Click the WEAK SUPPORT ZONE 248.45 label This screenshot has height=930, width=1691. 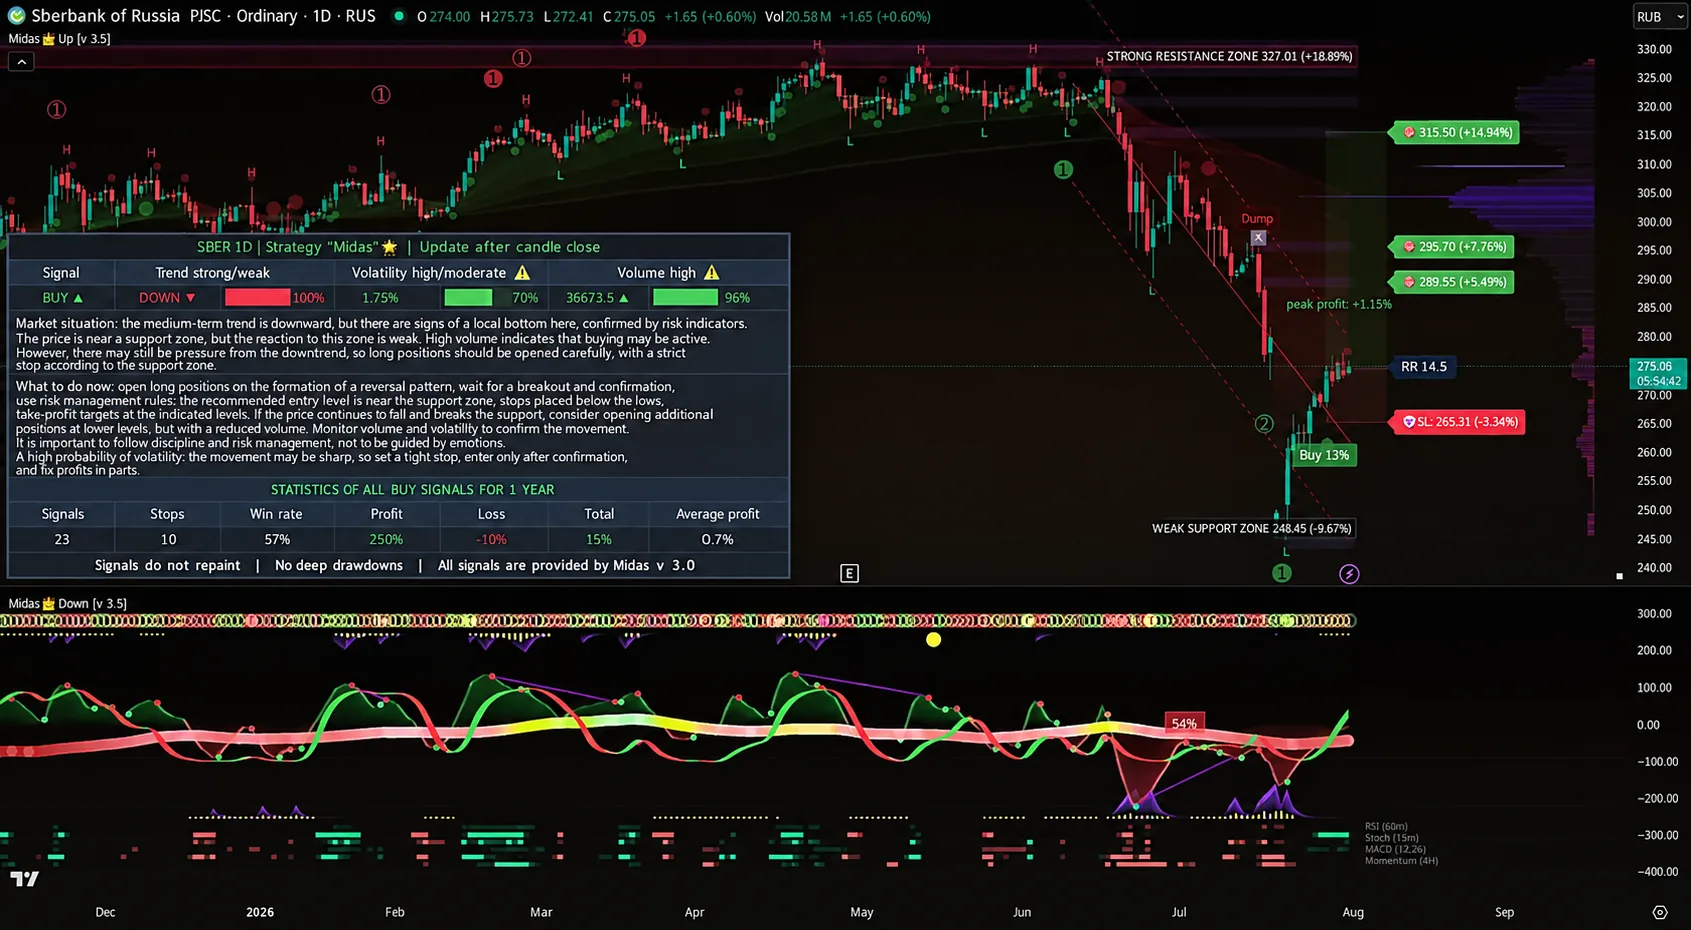1251,528
